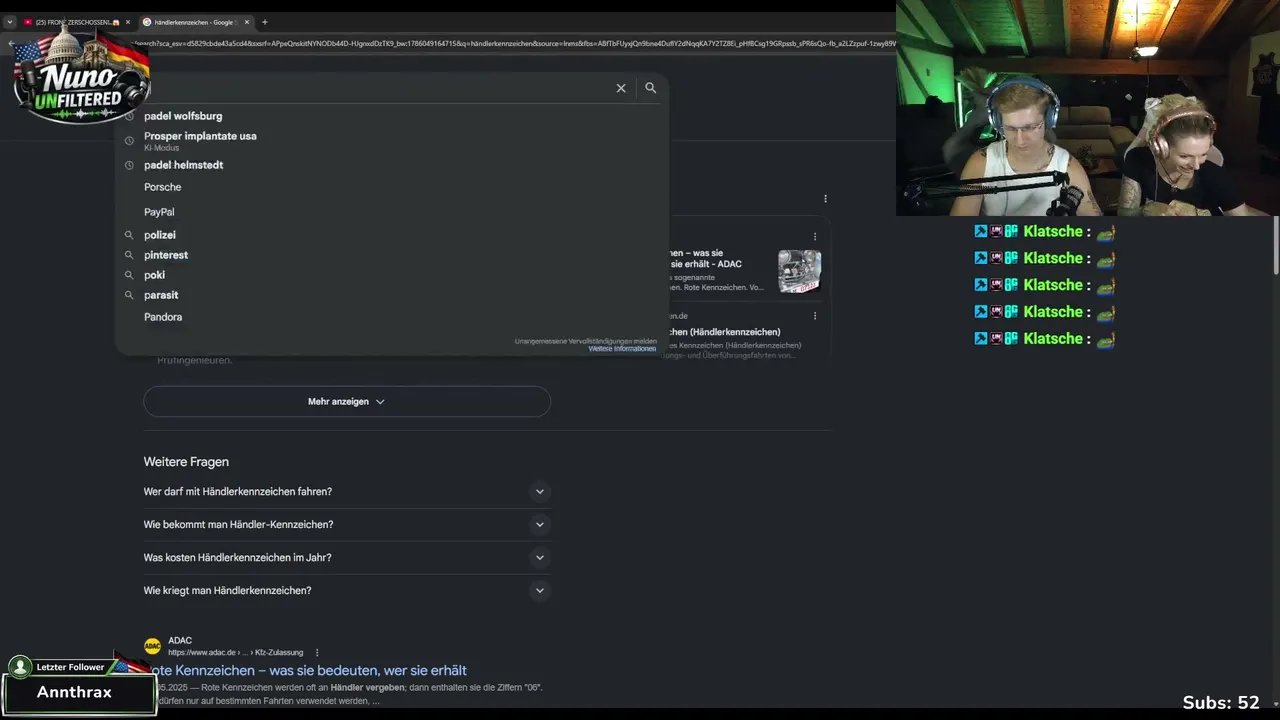Click history clock icon beside 'Prosper implantate usa'

[129, 140]
